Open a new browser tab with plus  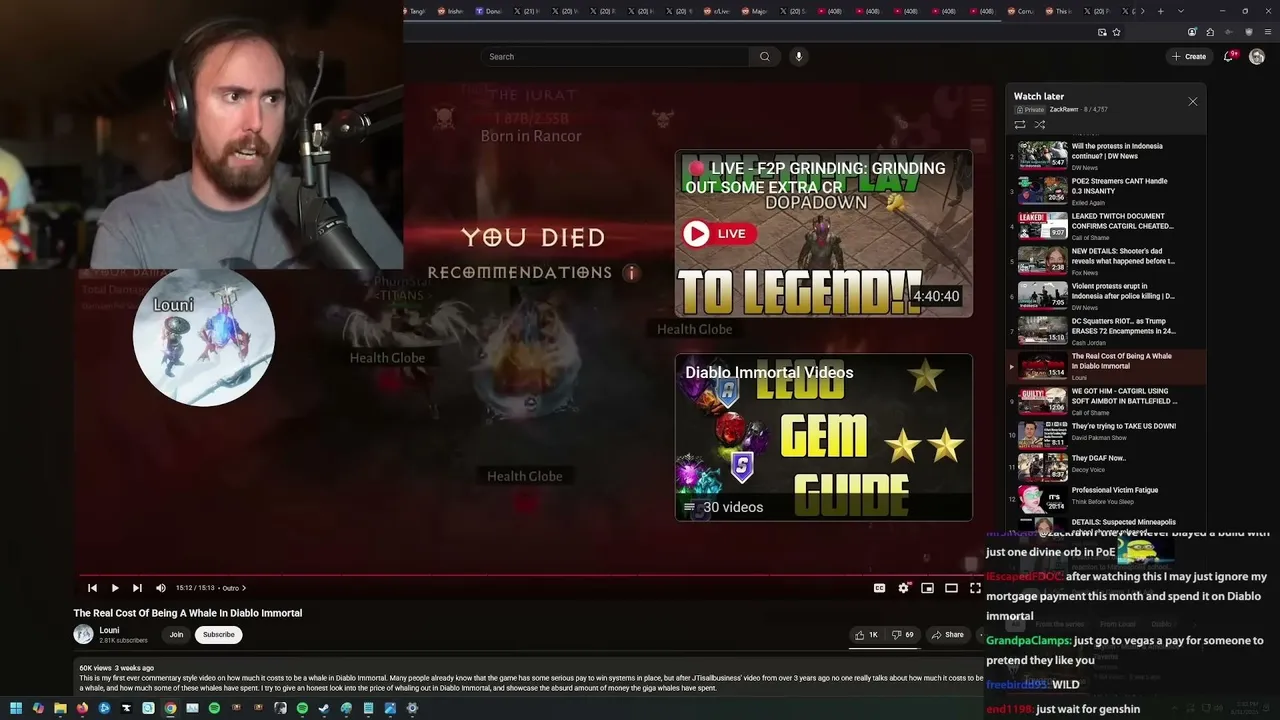coord(1160,11)
